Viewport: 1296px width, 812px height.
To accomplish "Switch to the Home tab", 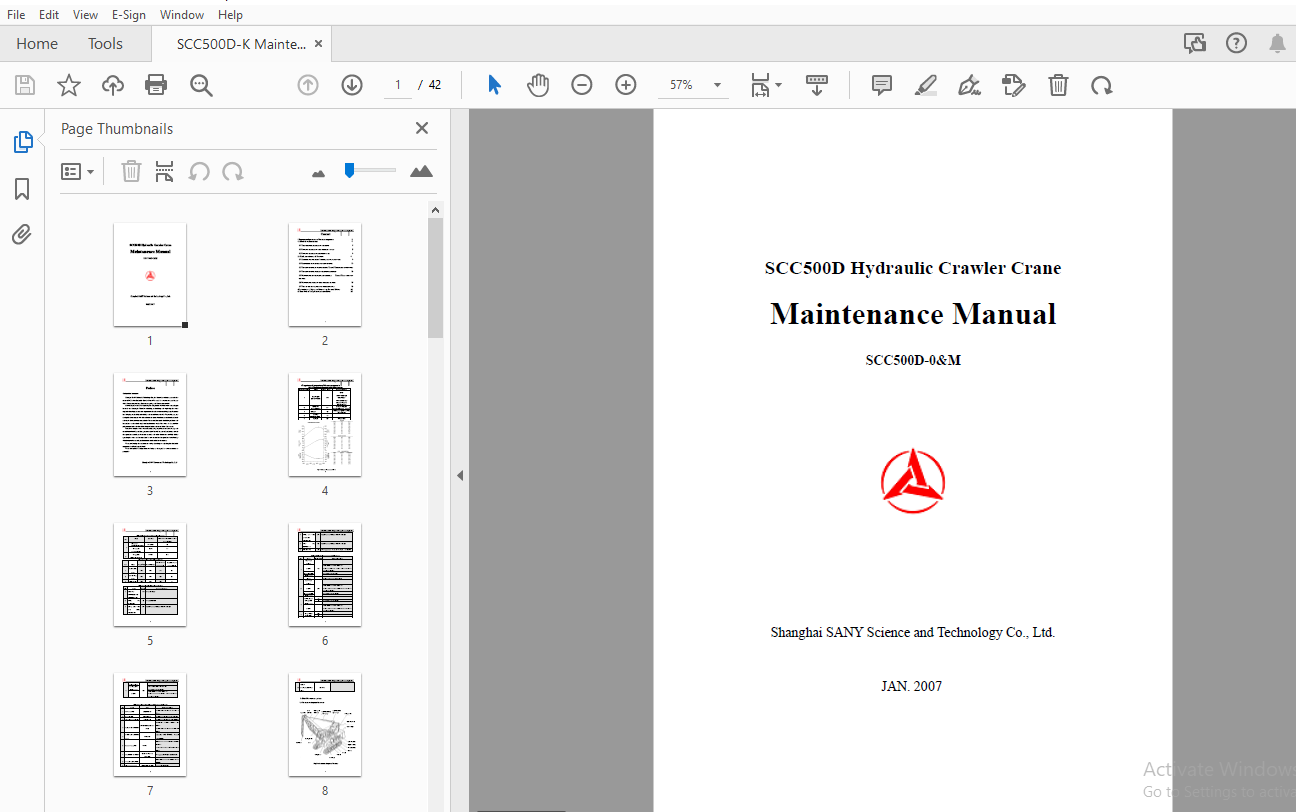I will [x=37, y=43].
